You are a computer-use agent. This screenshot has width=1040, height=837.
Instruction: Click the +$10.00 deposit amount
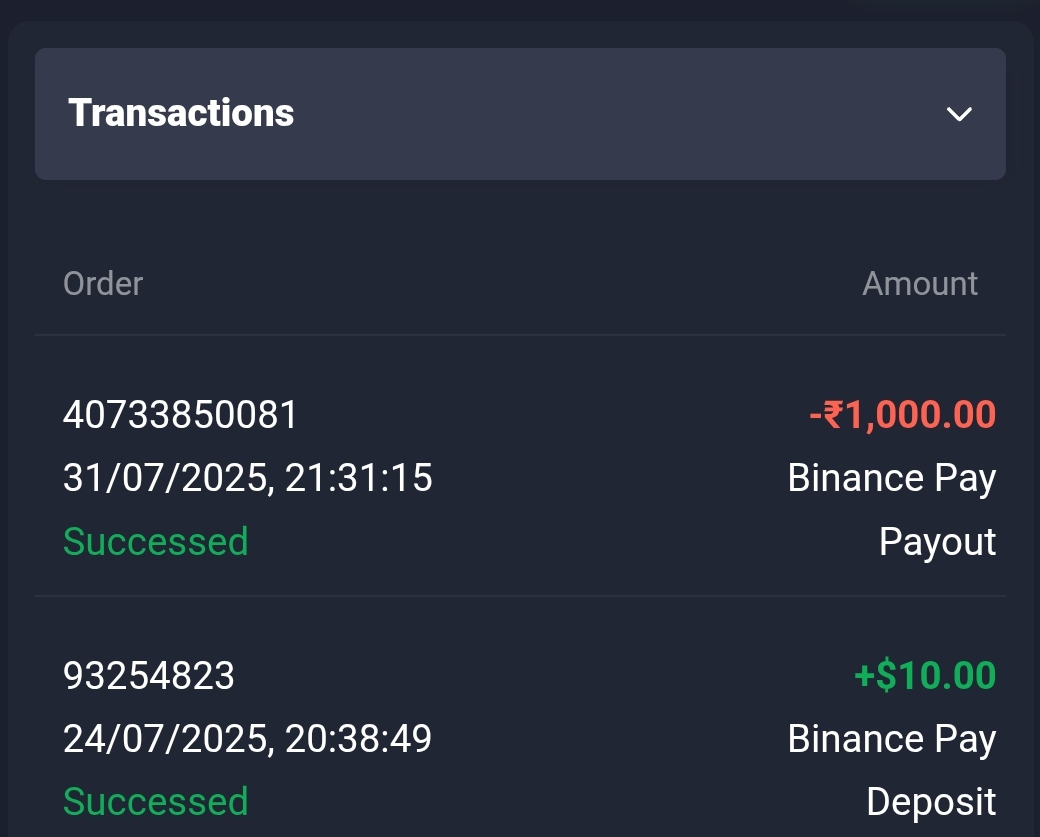[925, 676]
